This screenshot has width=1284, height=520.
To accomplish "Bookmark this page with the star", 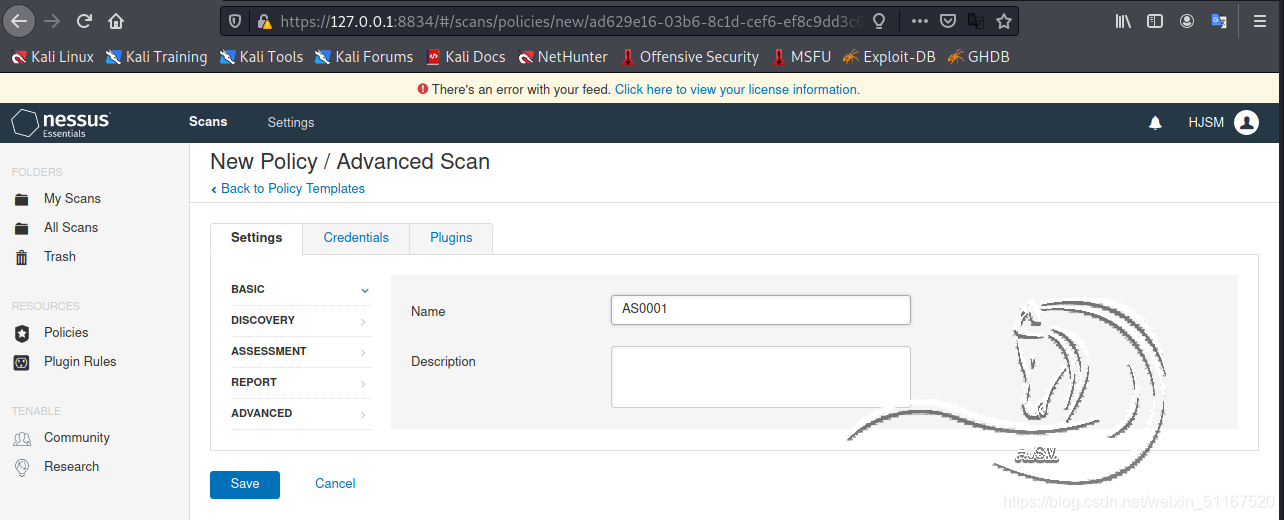I will pos(1004,21).
